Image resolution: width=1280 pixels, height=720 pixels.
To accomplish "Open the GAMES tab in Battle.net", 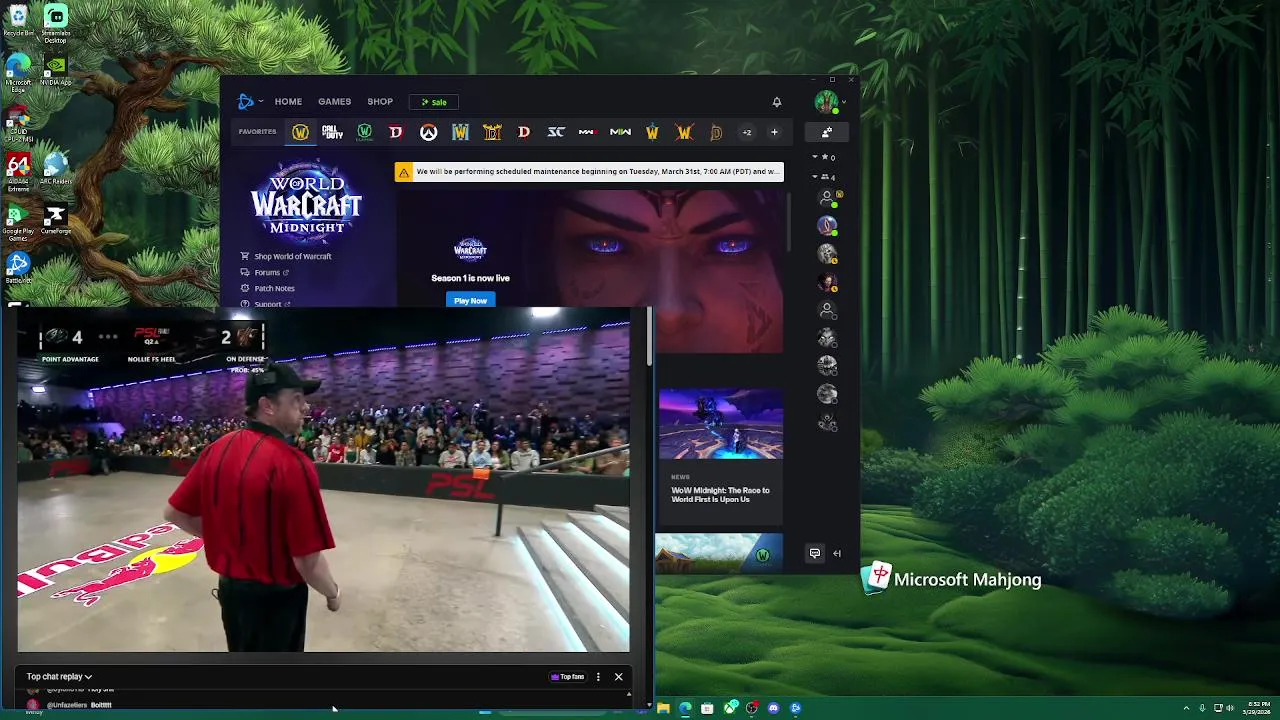I will coord(334,101).
